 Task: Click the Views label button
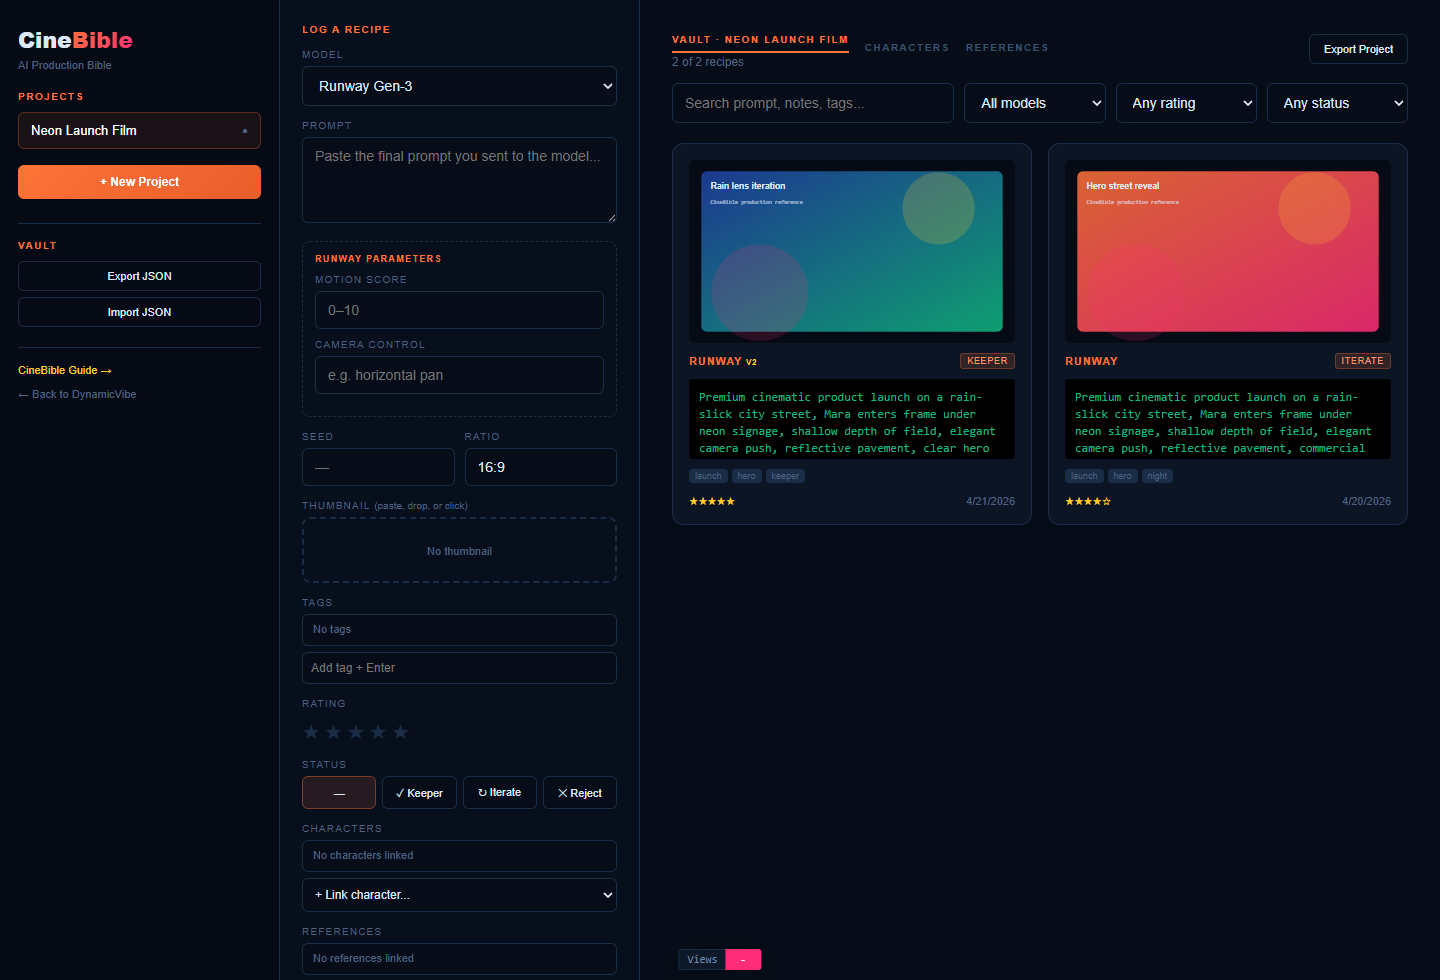(x=702, y=960)
